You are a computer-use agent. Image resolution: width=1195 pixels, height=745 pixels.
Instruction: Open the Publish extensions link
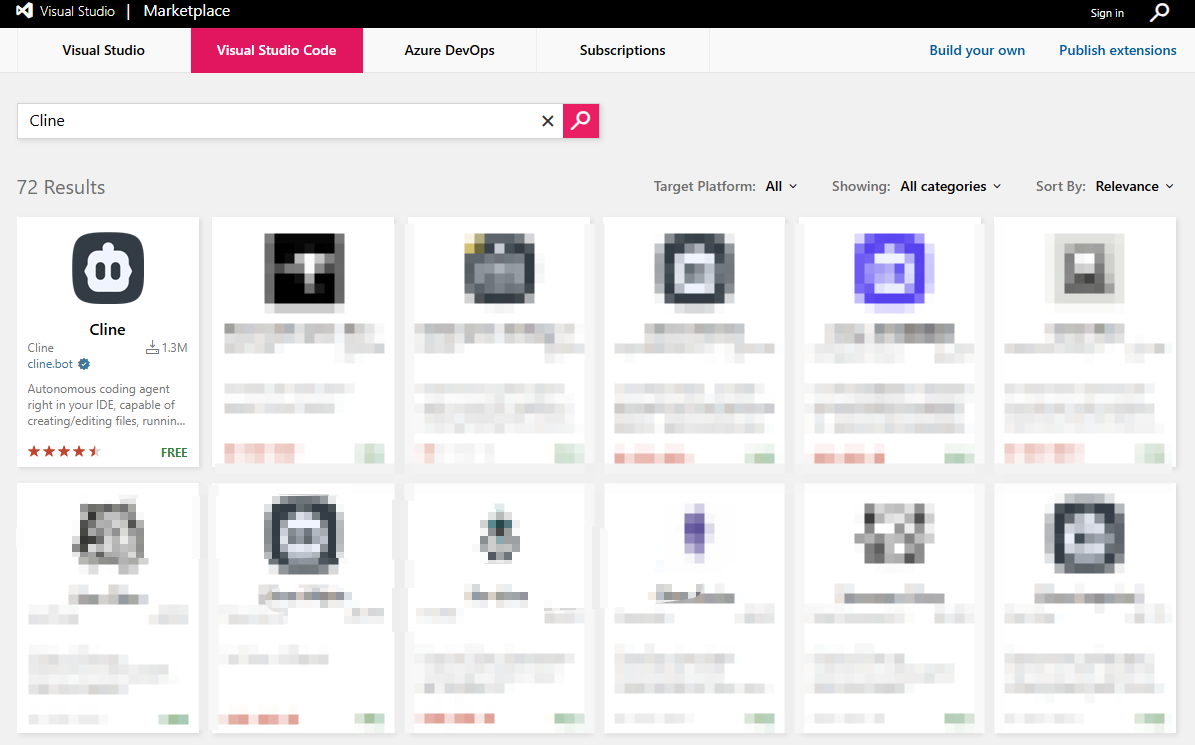[1117, 50]
